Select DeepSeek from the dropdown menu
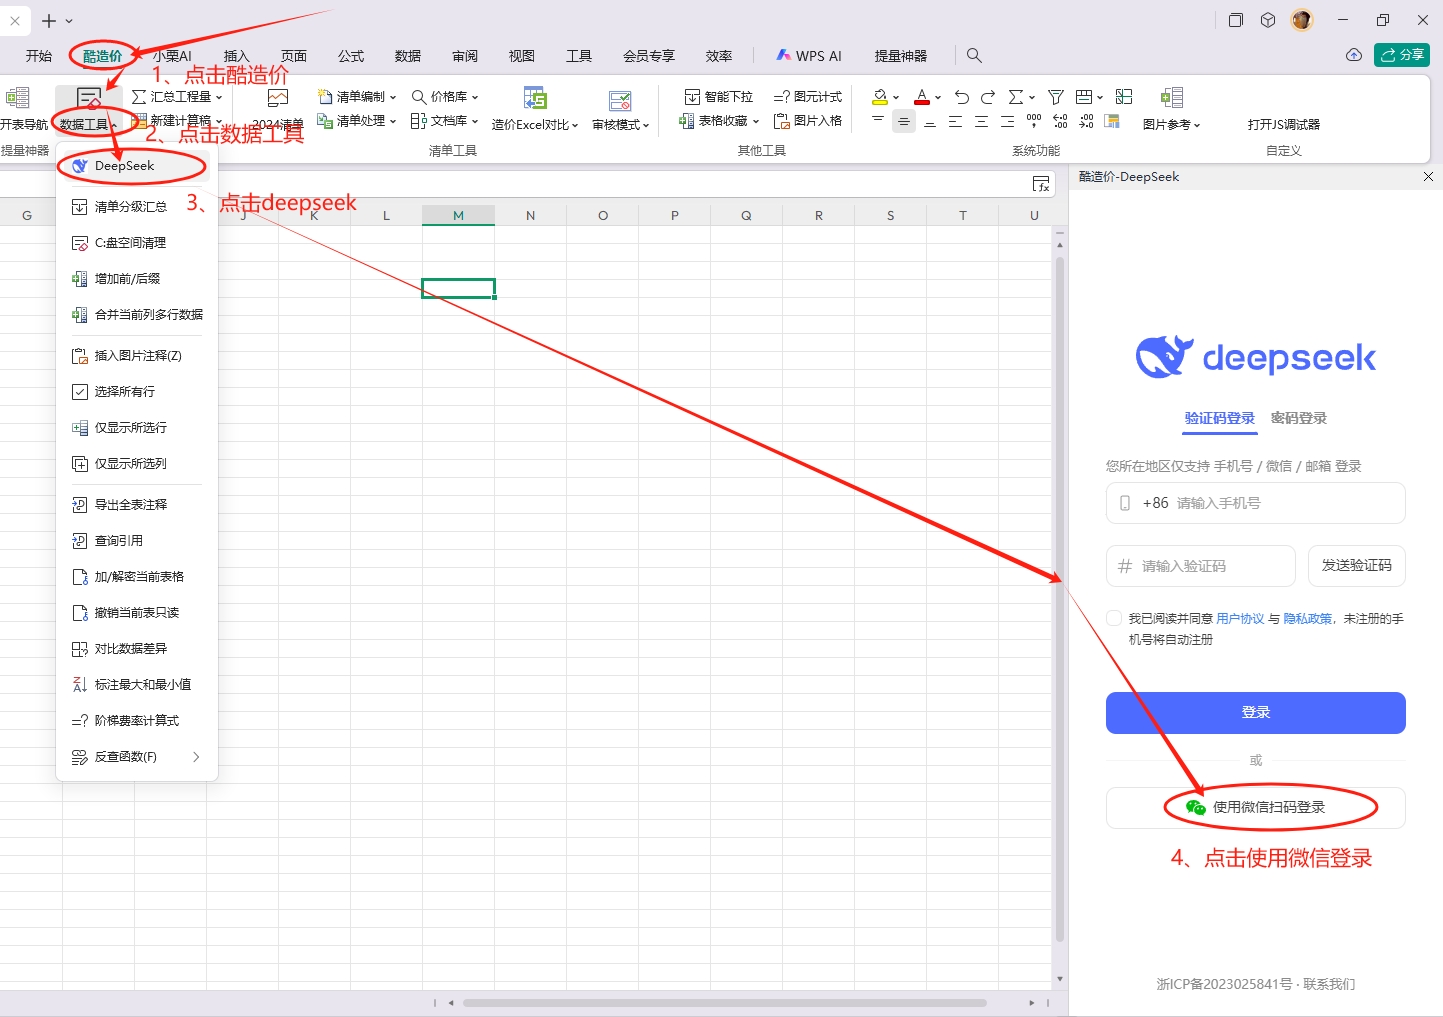Viewport: 1443px width, 1017px height. (x=124, y=166)
